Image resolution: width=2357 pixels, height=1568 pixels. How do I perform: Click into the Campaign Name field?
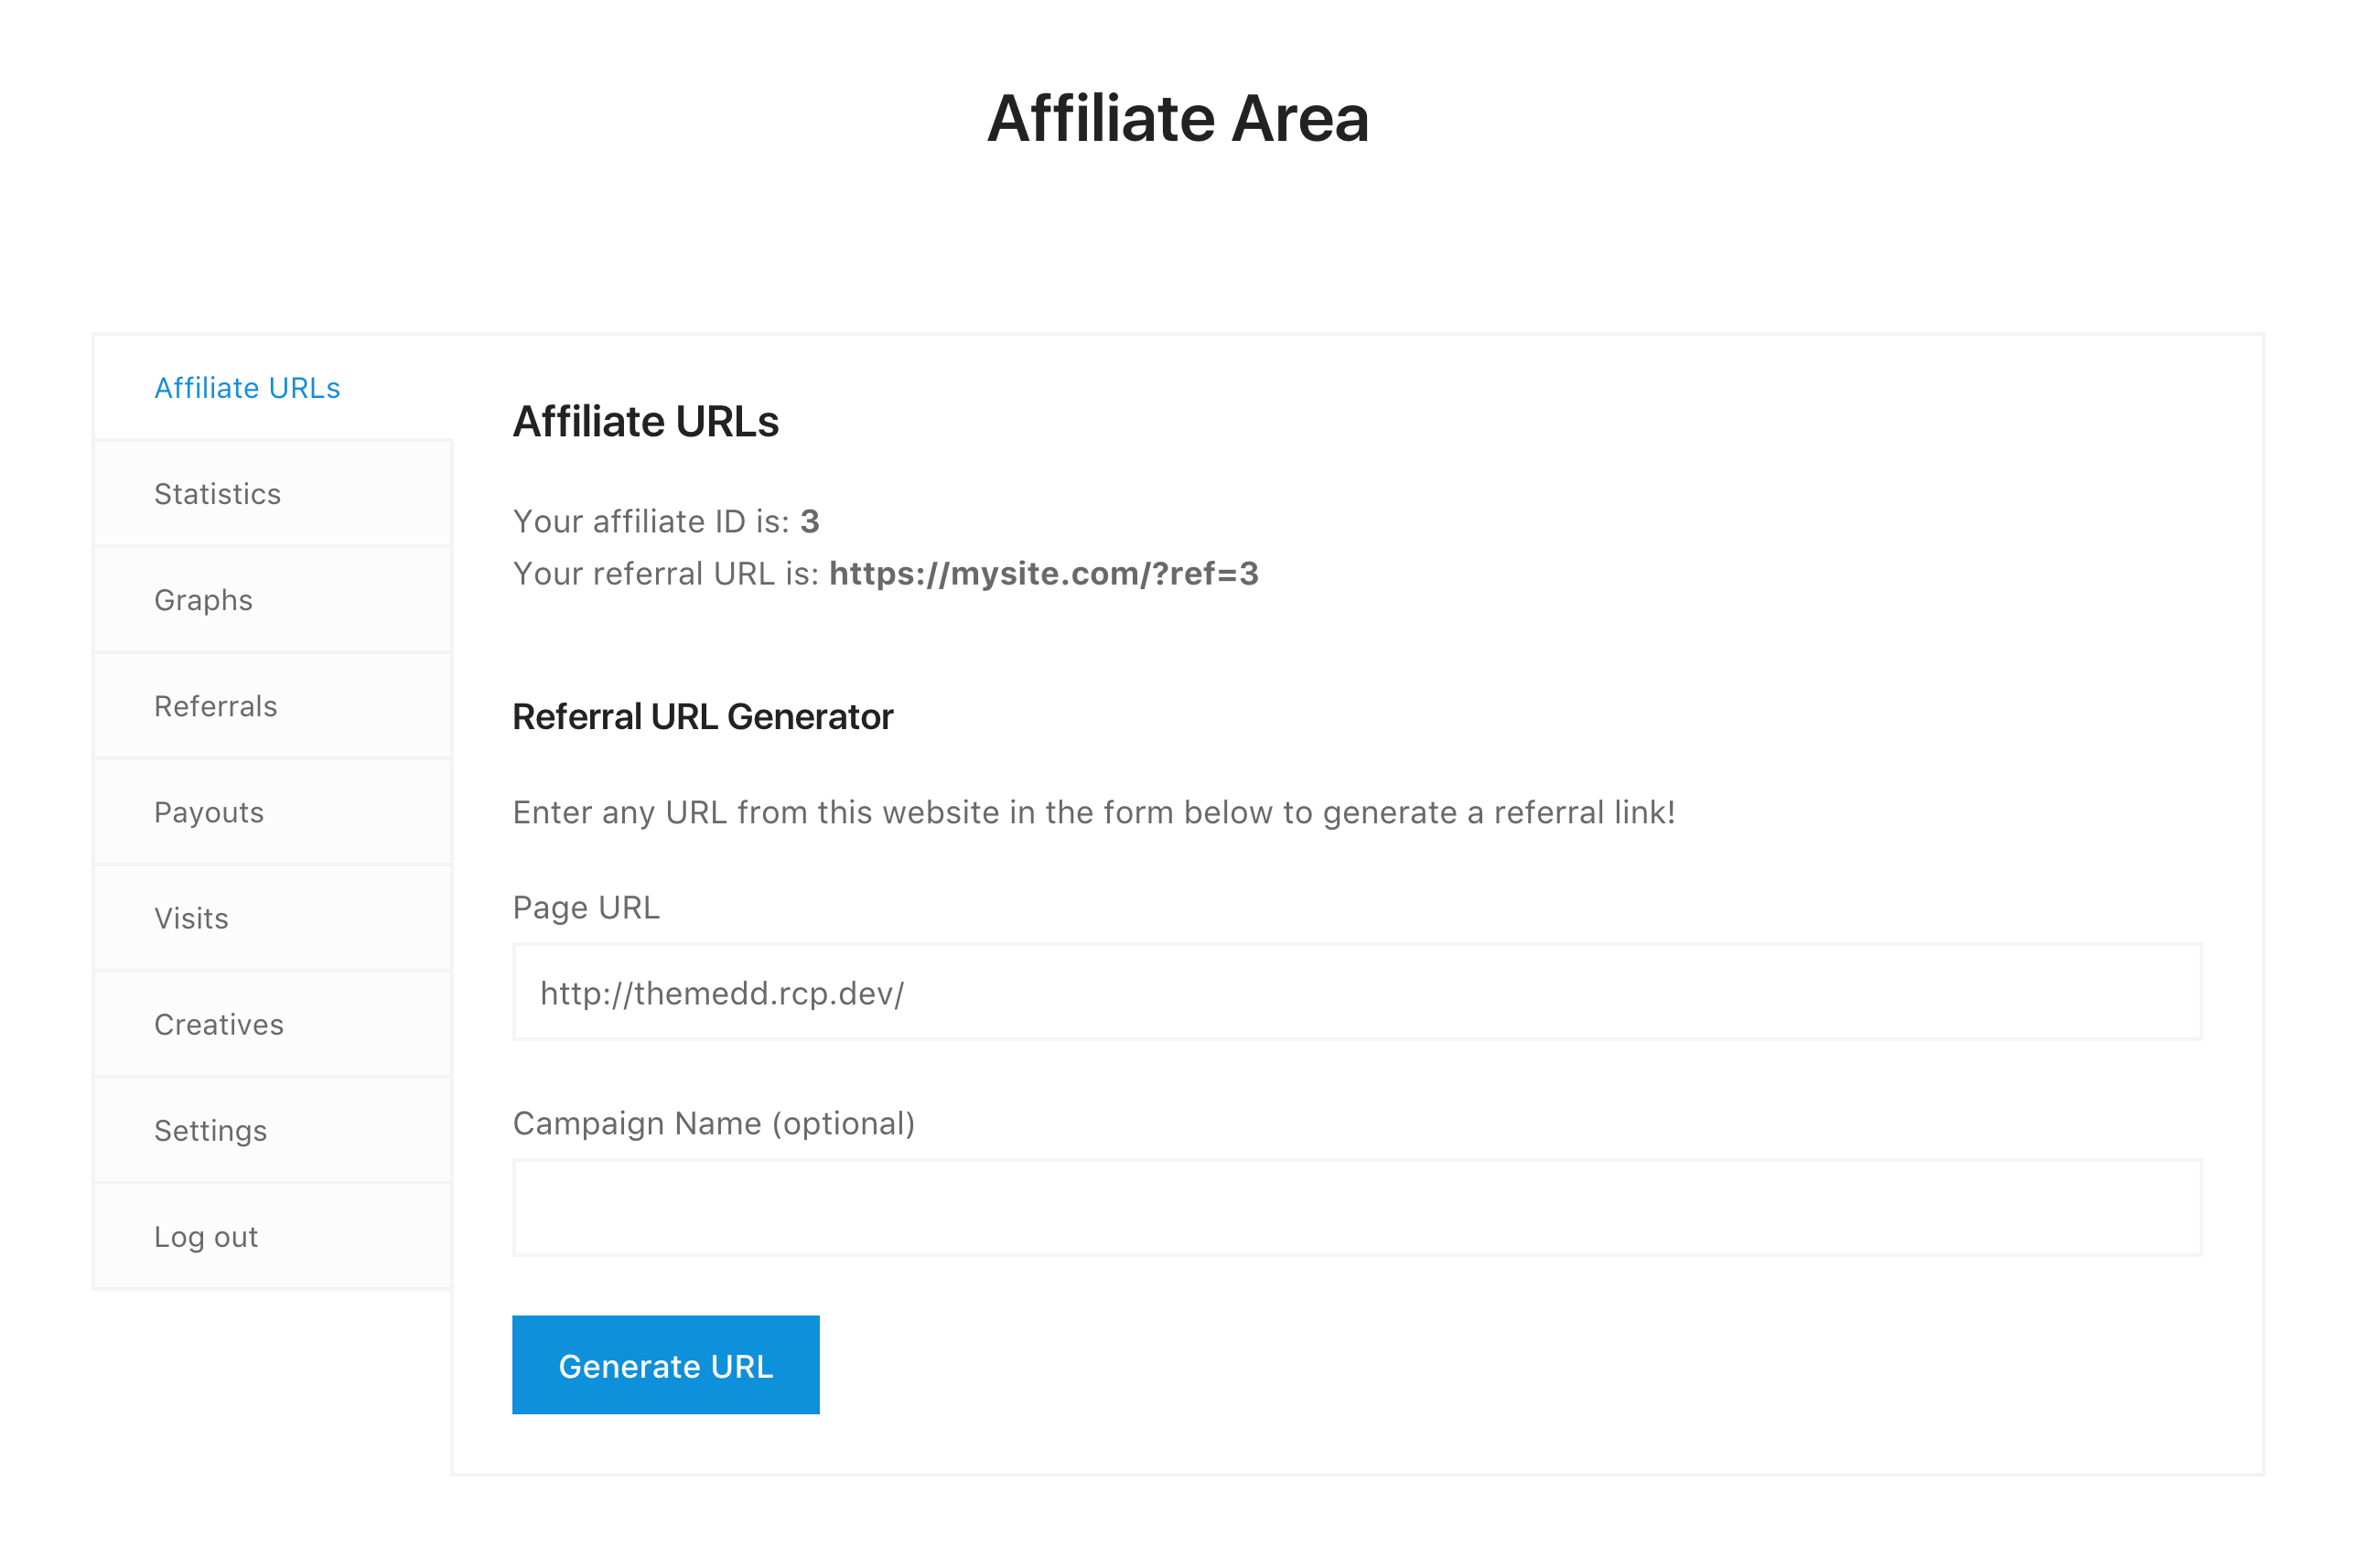pyautogui.click(x=1356, y=1207)
